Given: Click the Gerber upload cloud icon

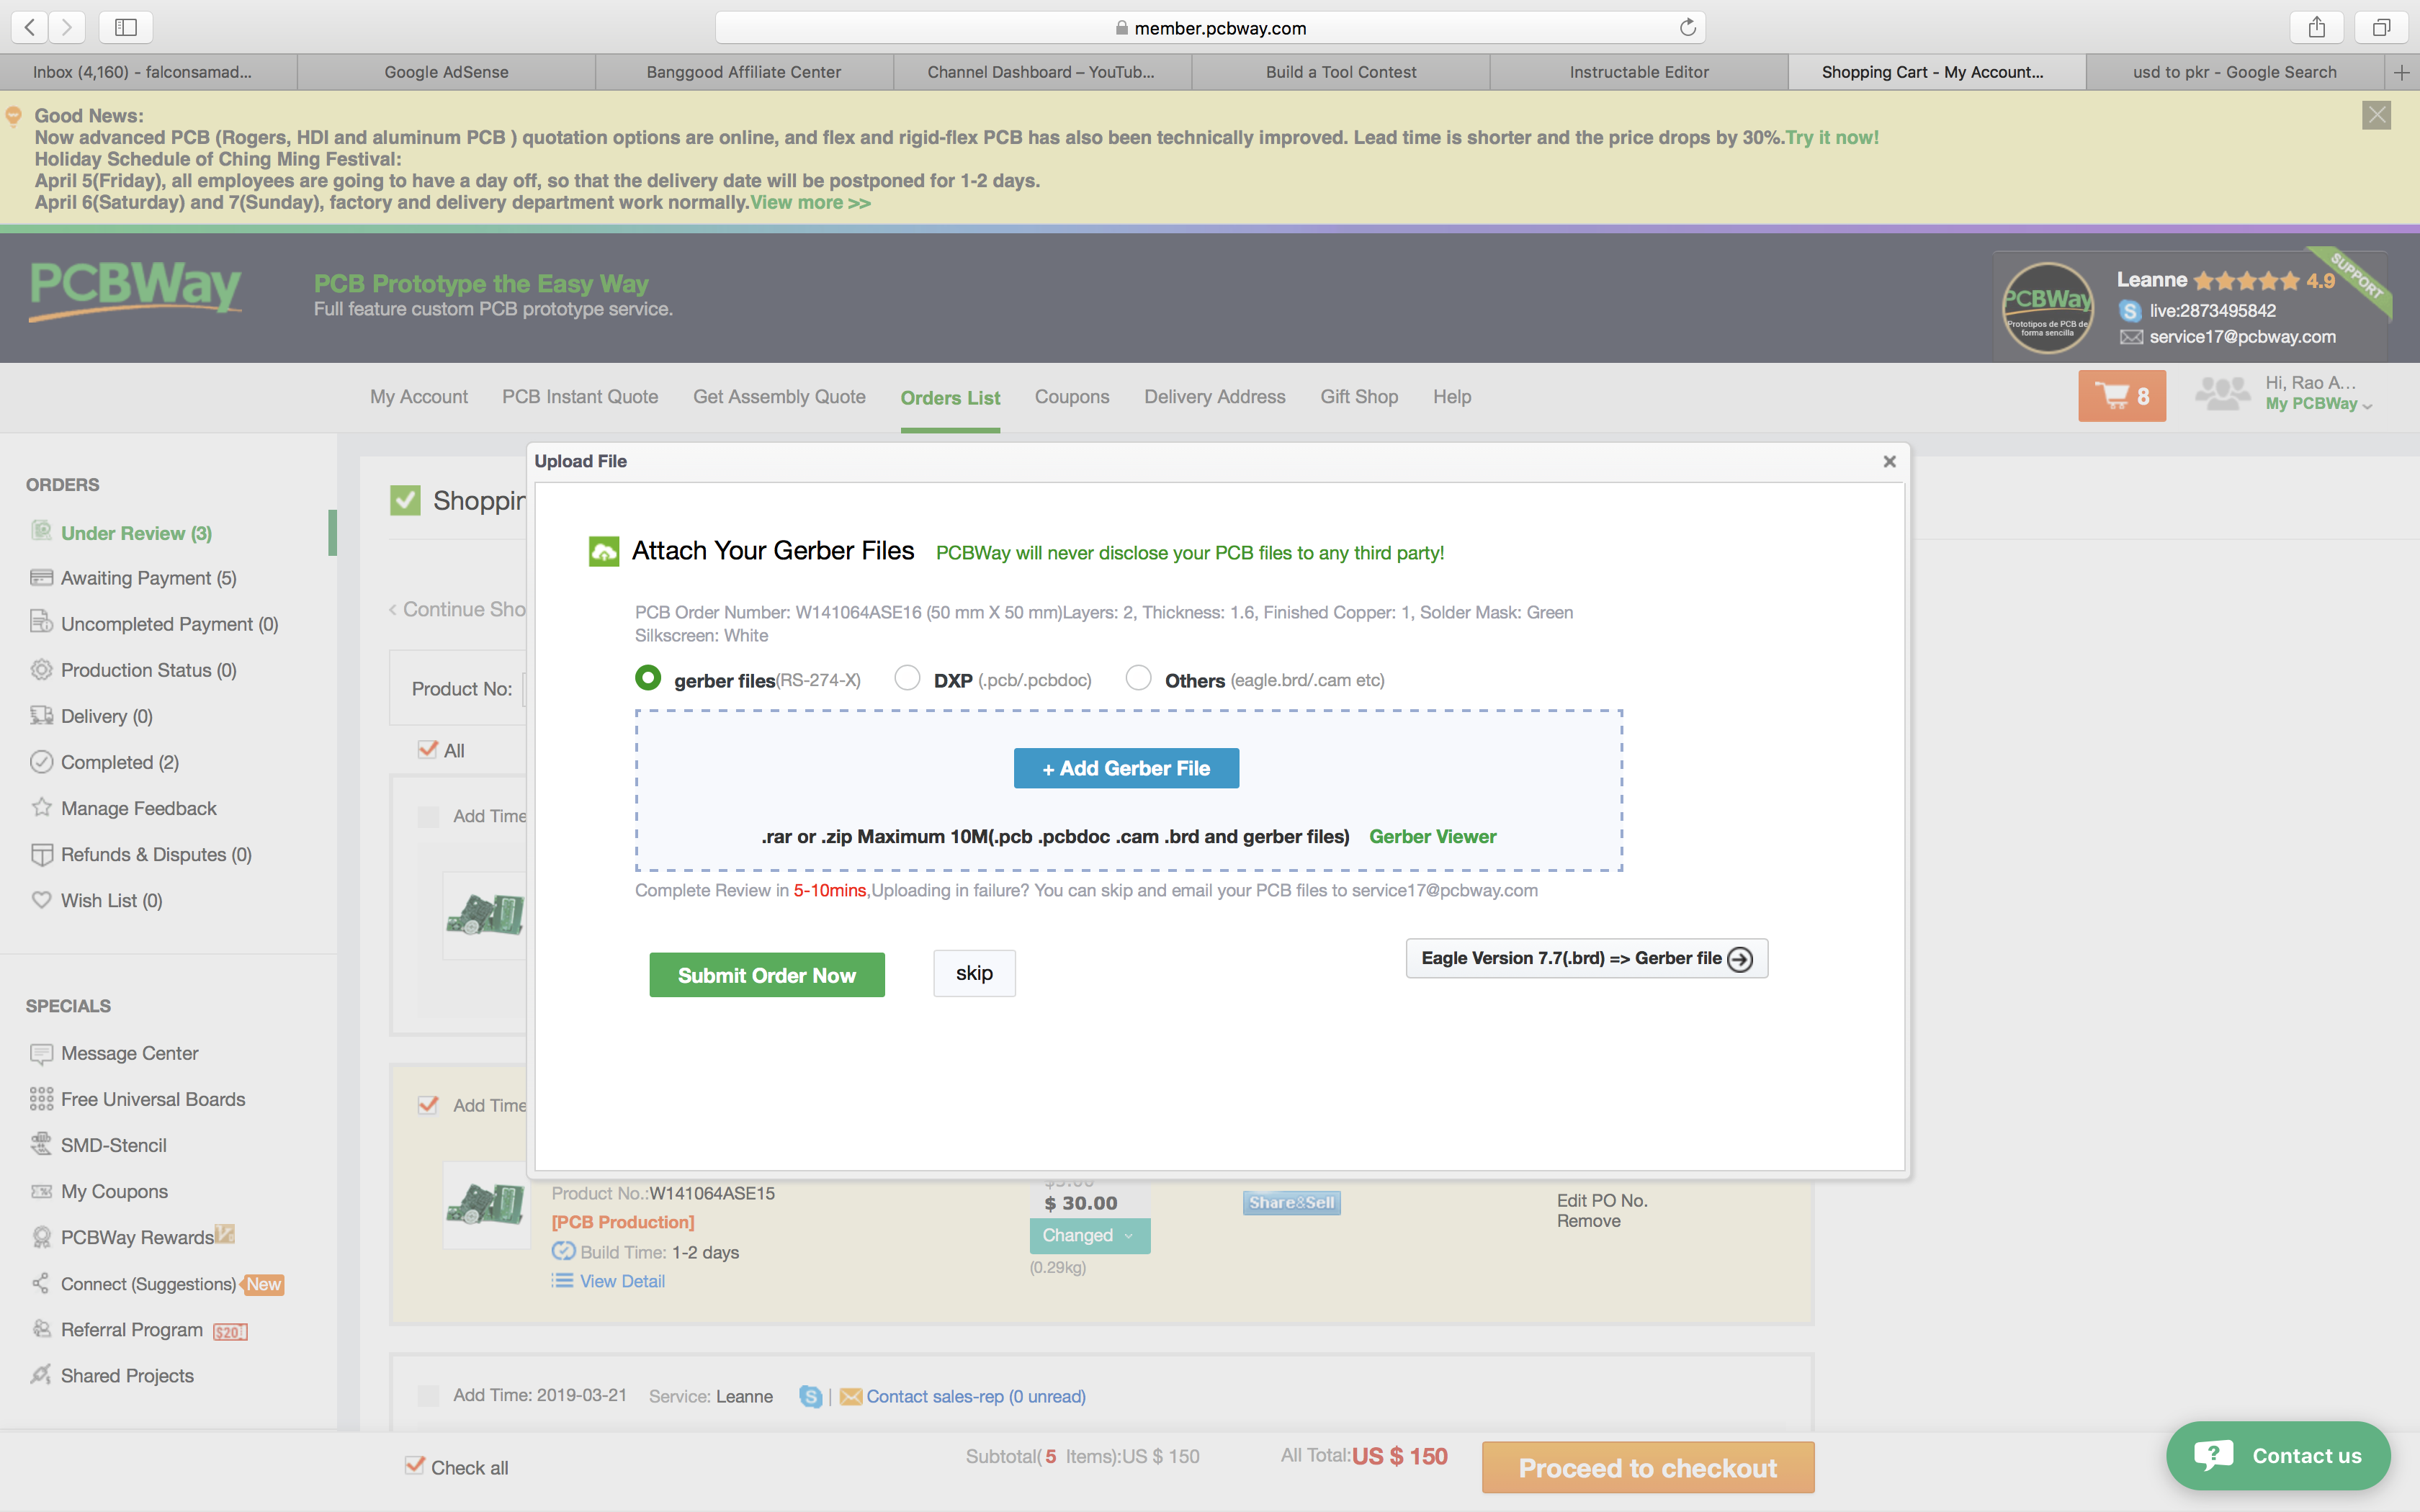Looking at the screenshot, I should coord(604,551).
